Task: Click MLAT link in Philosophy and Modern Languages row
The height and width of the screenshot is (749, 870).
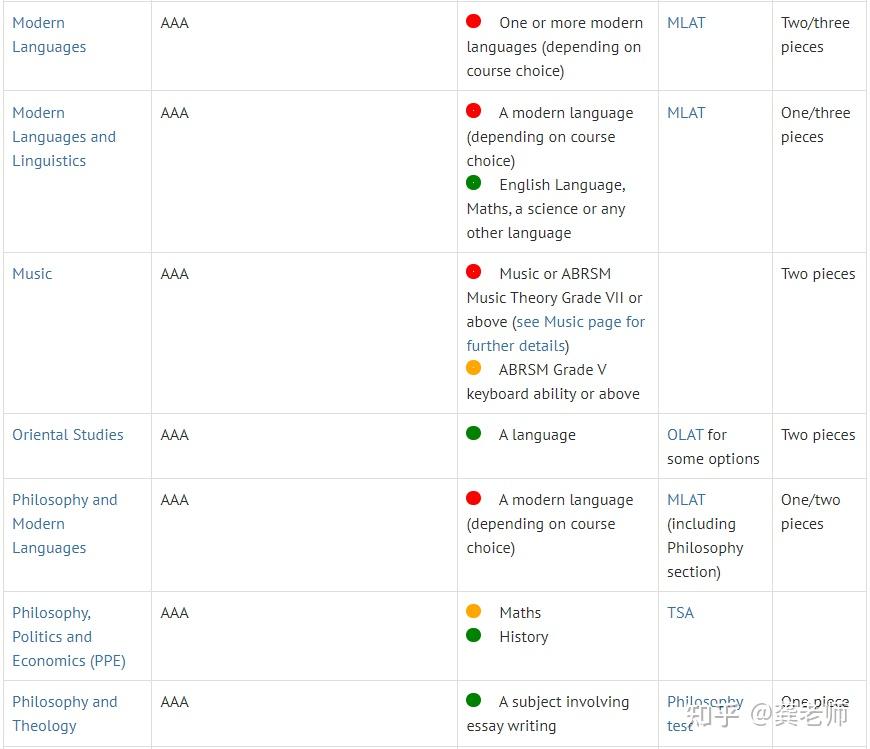Action: pos(686,500)
